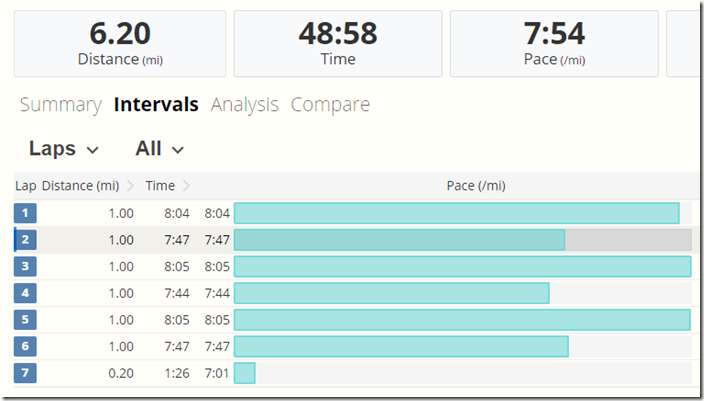
Task: Click the 7:54 Pace stat card
Action: click(554, 43)
